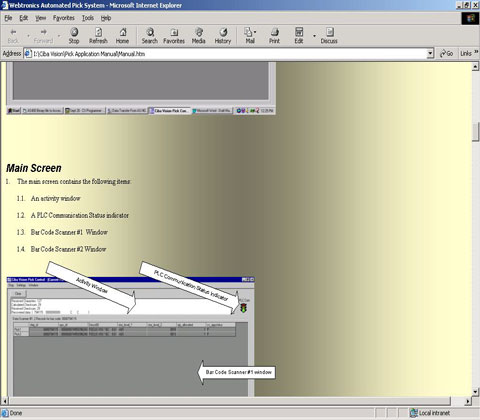
Task: Click the Stop toolbar icon
Action: (74, 36)
